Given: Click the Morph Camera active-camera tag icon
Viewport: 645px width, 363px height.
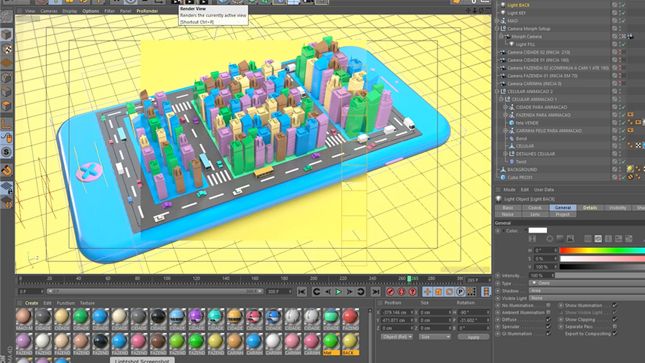Looking at the screenshot, I should 630,37.
